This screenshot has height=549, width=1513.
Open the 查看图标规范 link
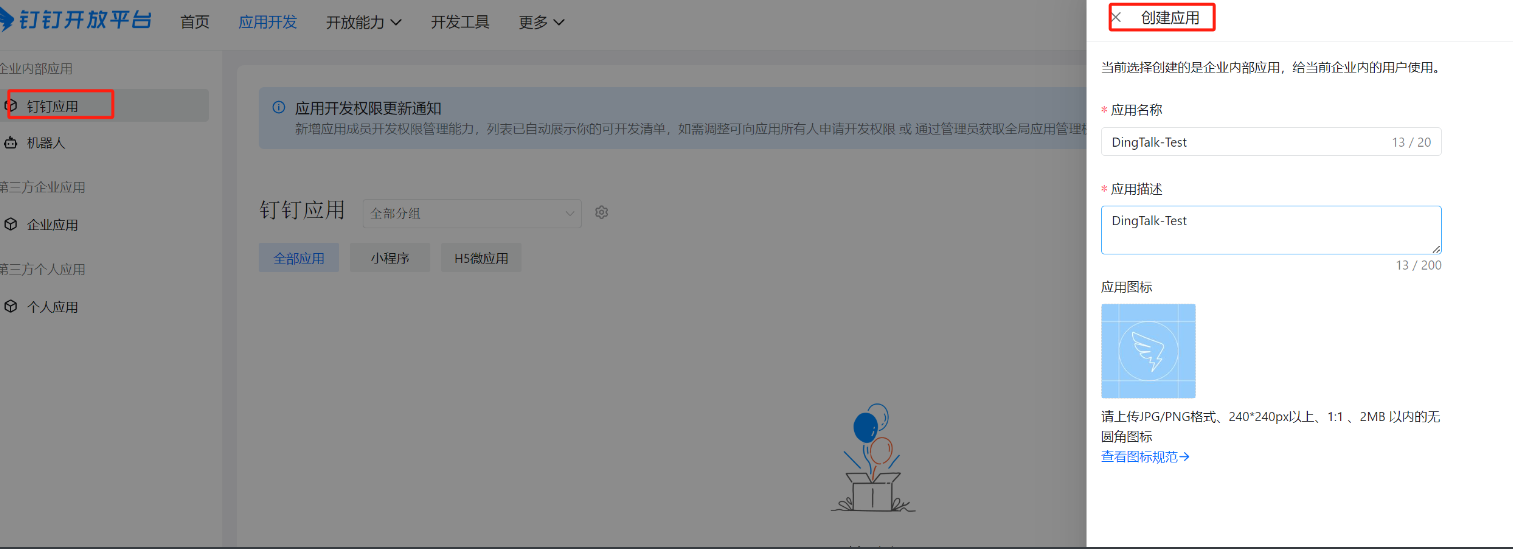(1145, 457)
